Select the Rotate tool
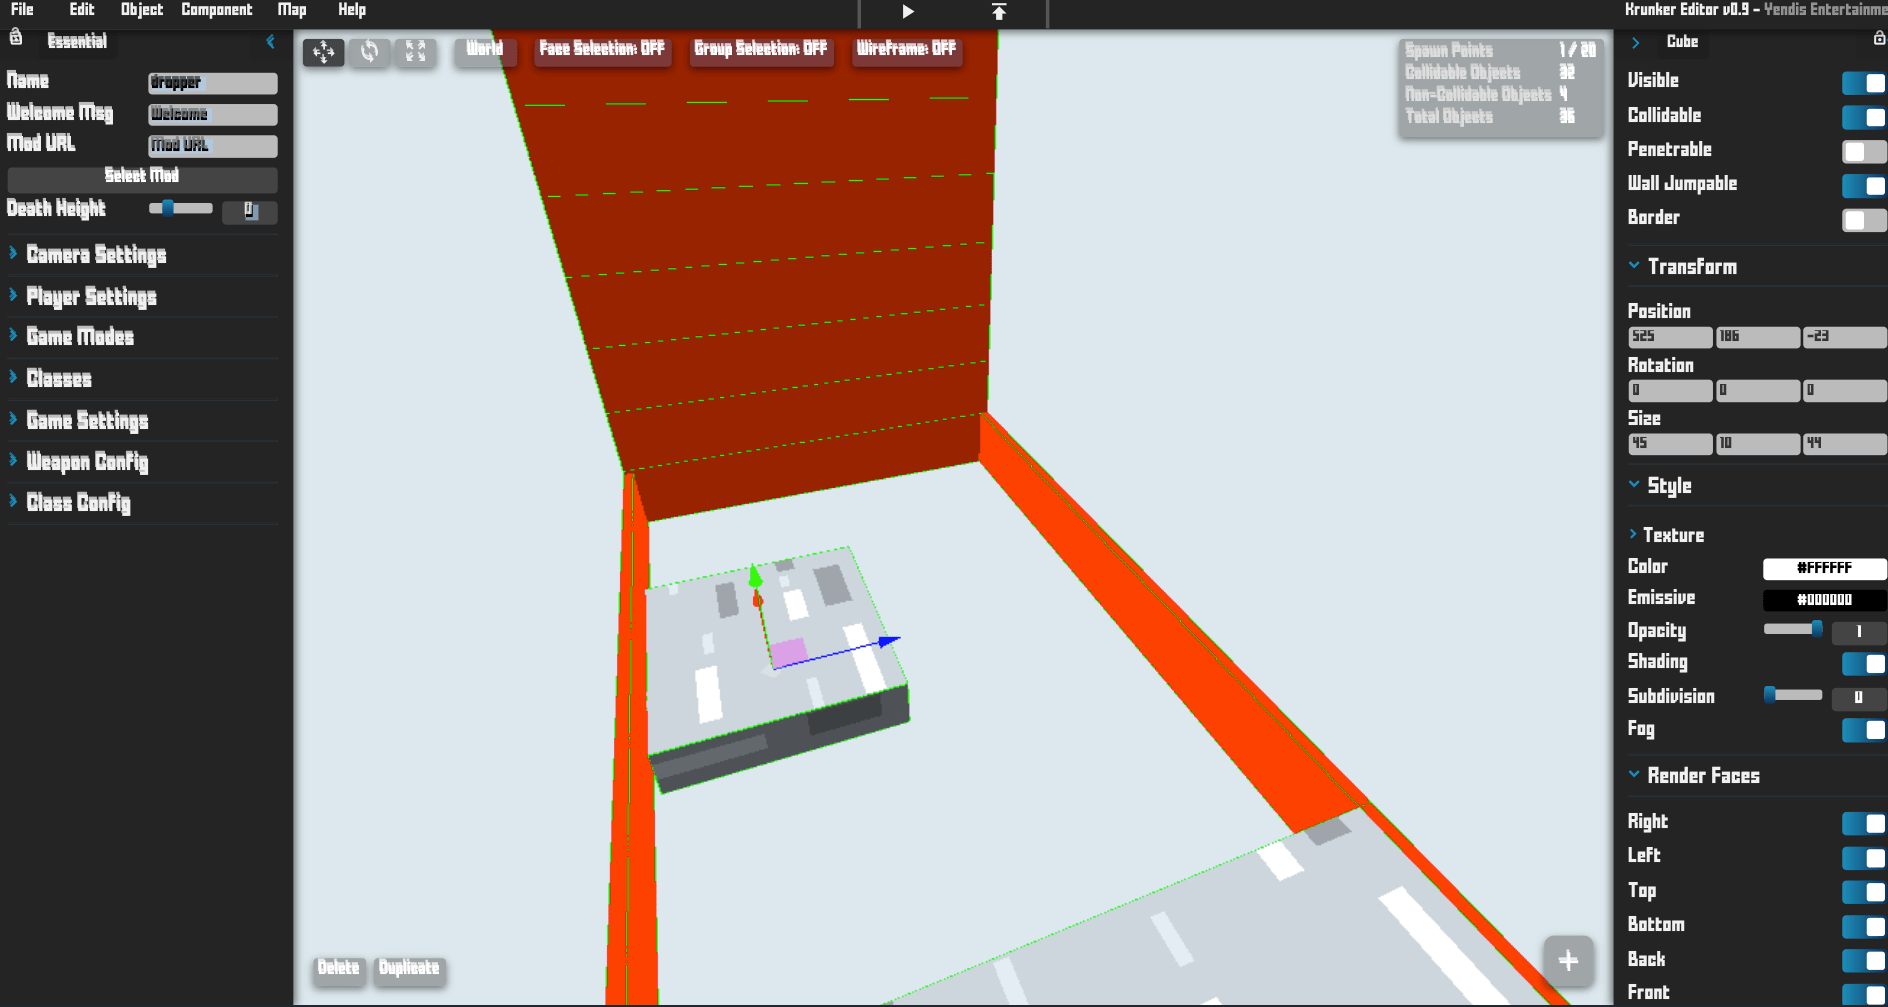1888x1007 pixels. (x=370, y=53)
